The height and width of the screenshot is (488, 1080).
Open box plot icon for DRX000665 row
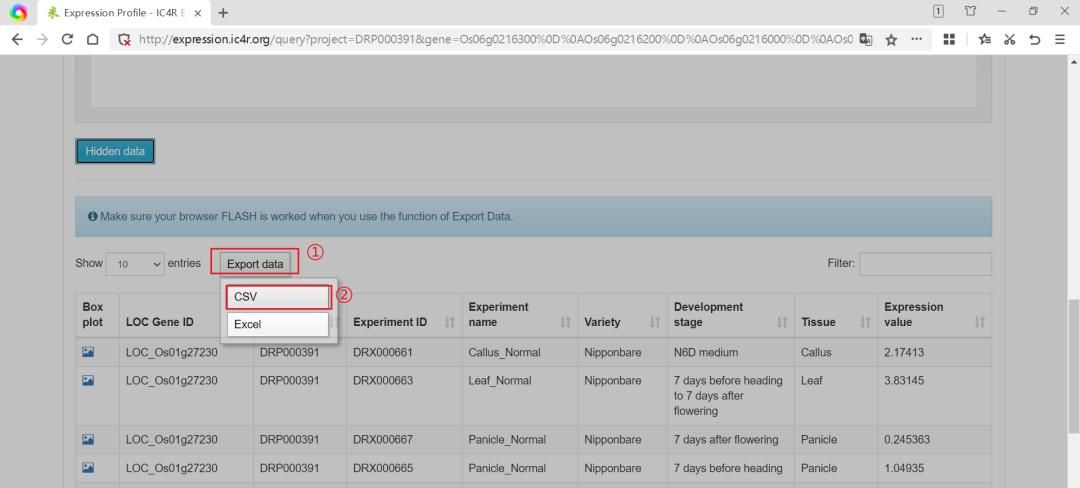tap(88, 468)
